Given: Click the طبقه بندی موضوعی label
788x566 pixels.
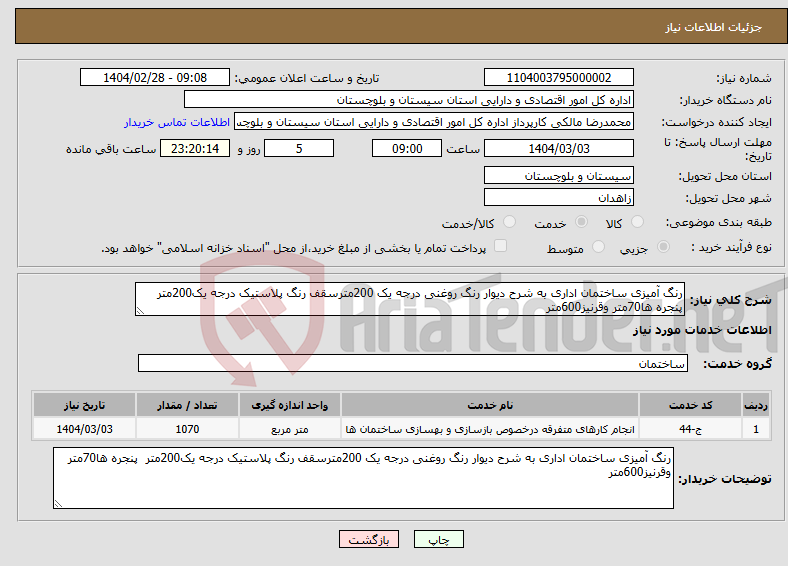Looking at the screenshot, I should point(719,222).
